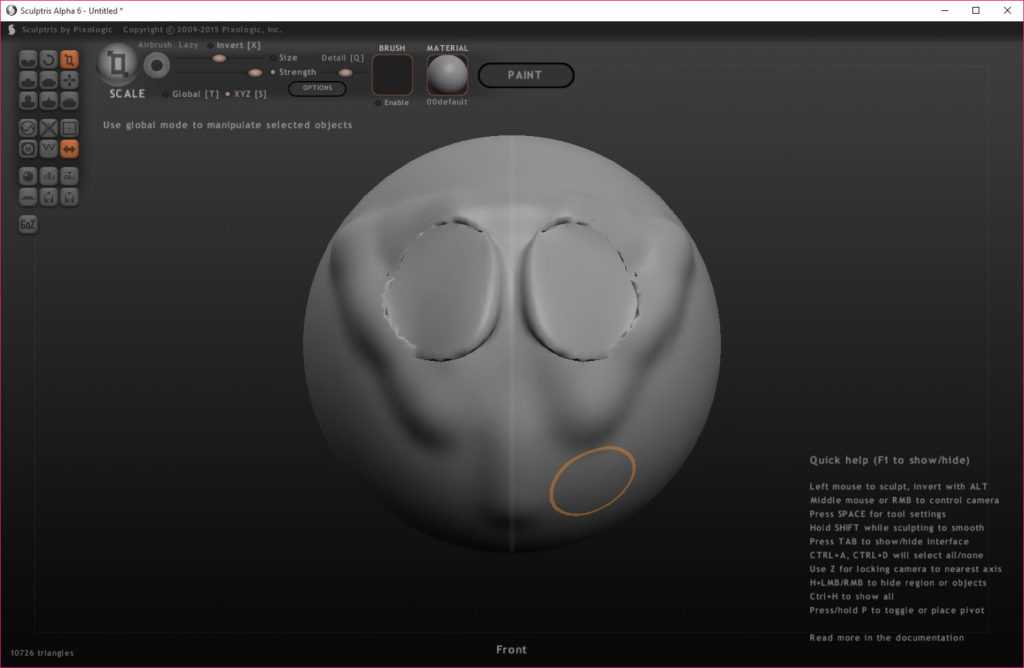Viewport: 1024px width, 668px height.
Task: Click the 'Quick help (F1 to show/hide)' heading
Action: point(889,460)
